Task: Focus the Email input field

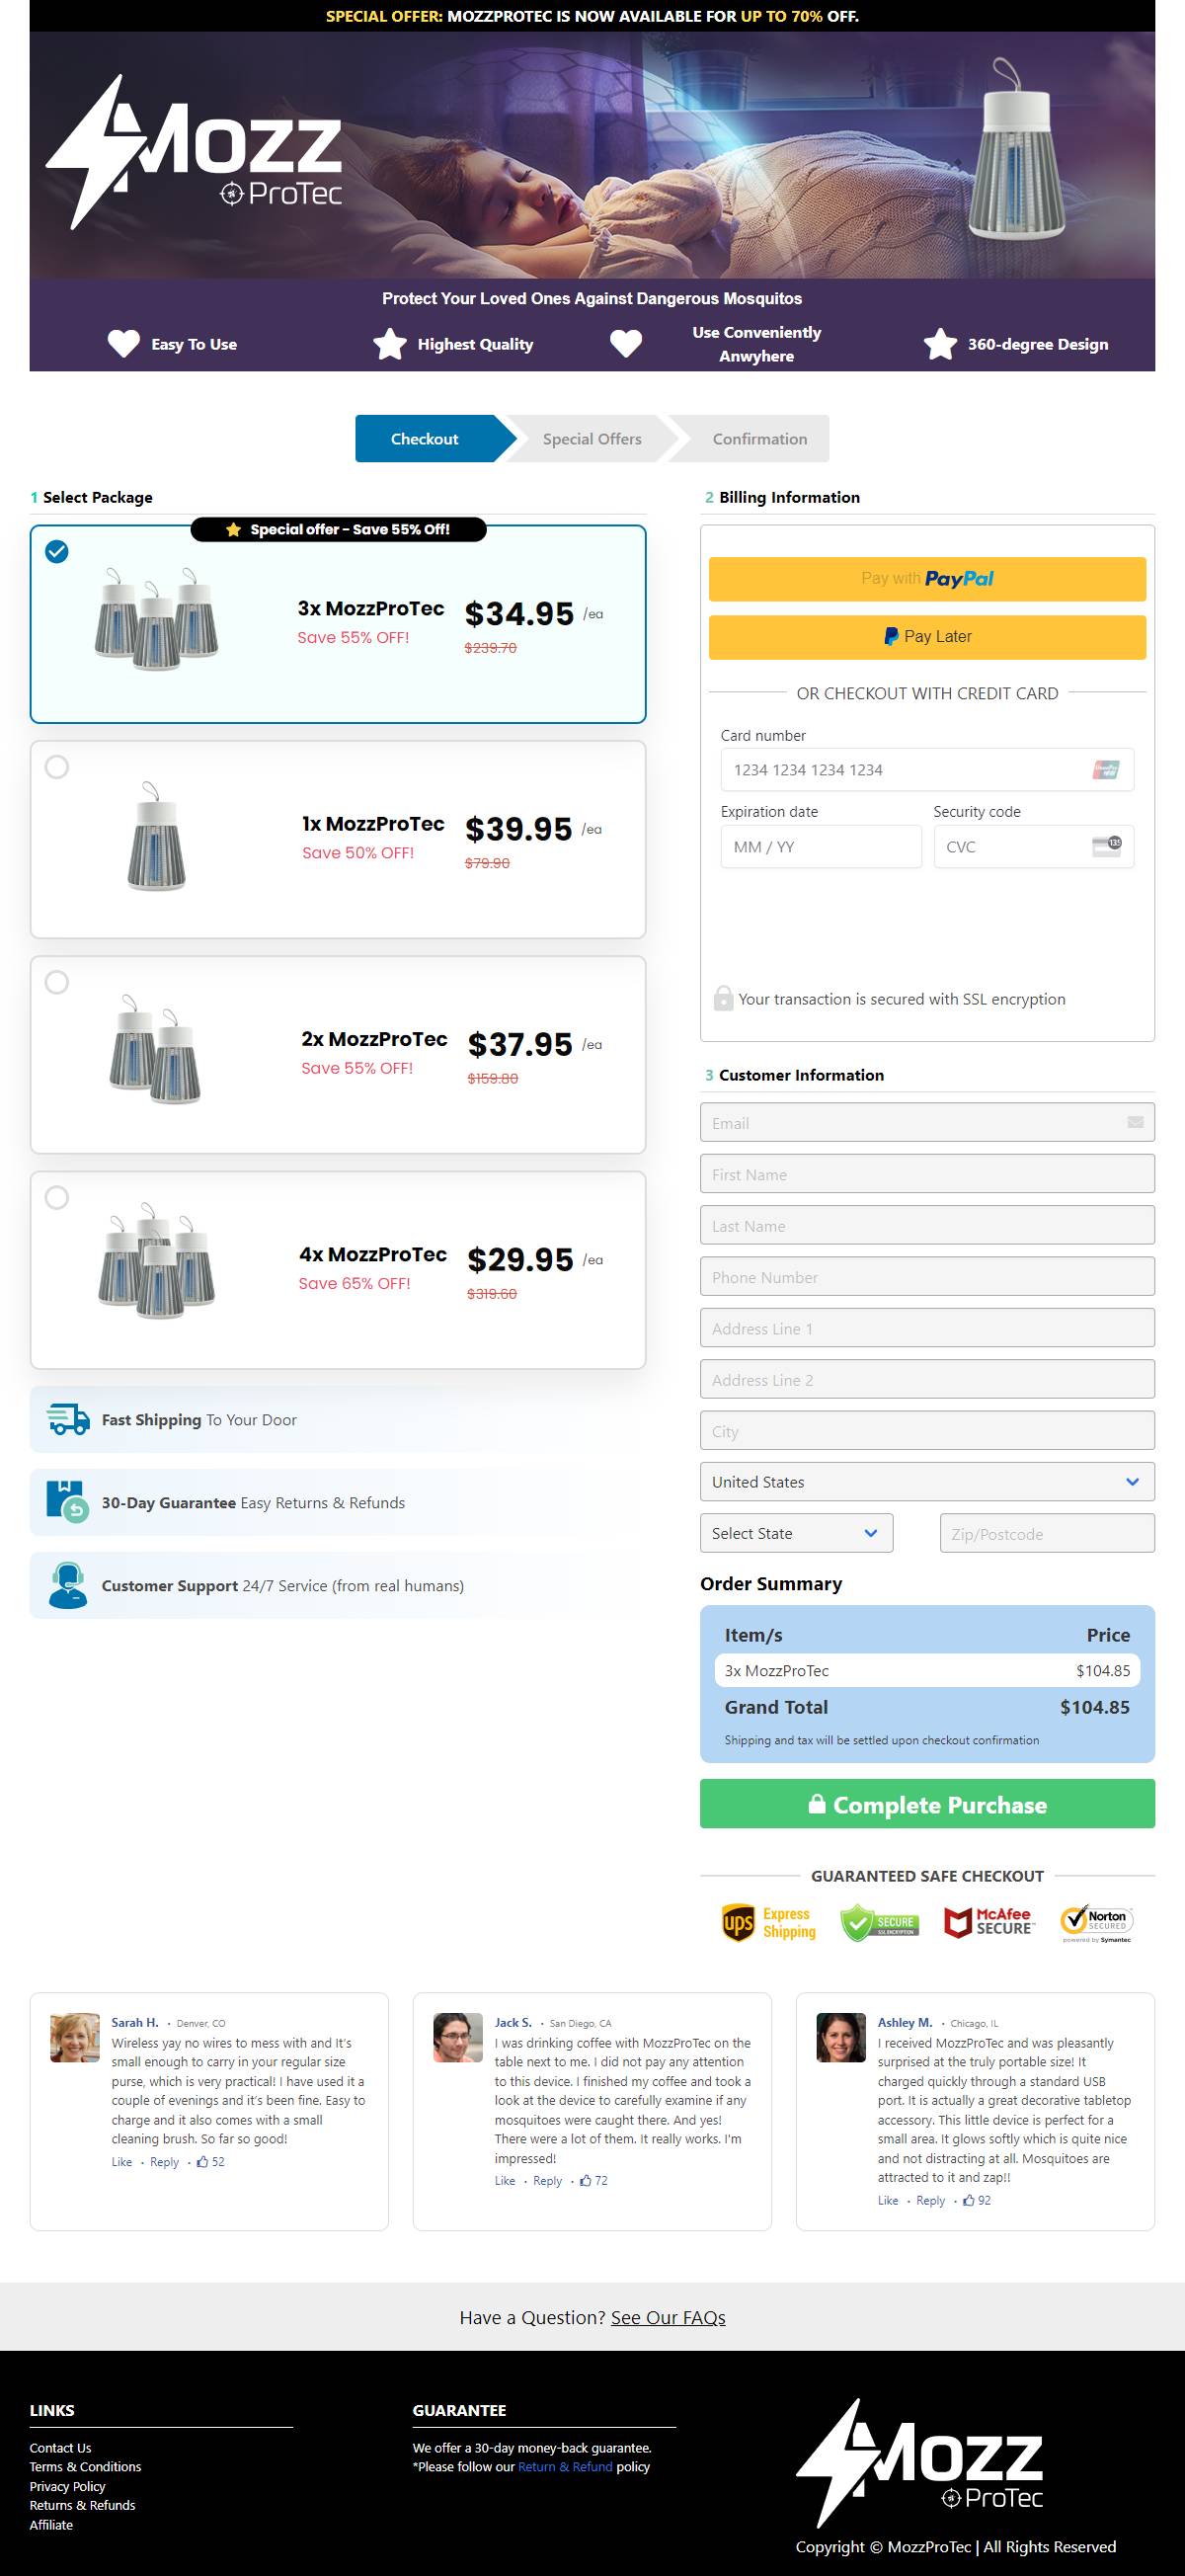Action: click(927, 1122)
